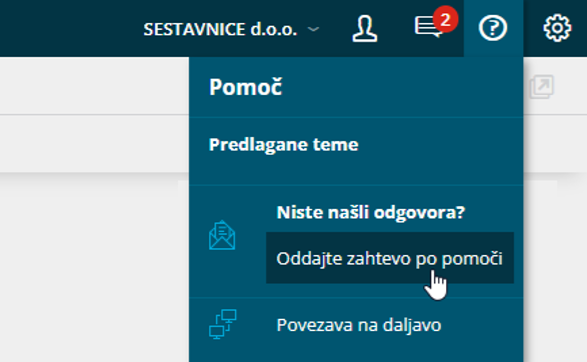
Task: Open messages with the 2 badge
Action: 435,23
